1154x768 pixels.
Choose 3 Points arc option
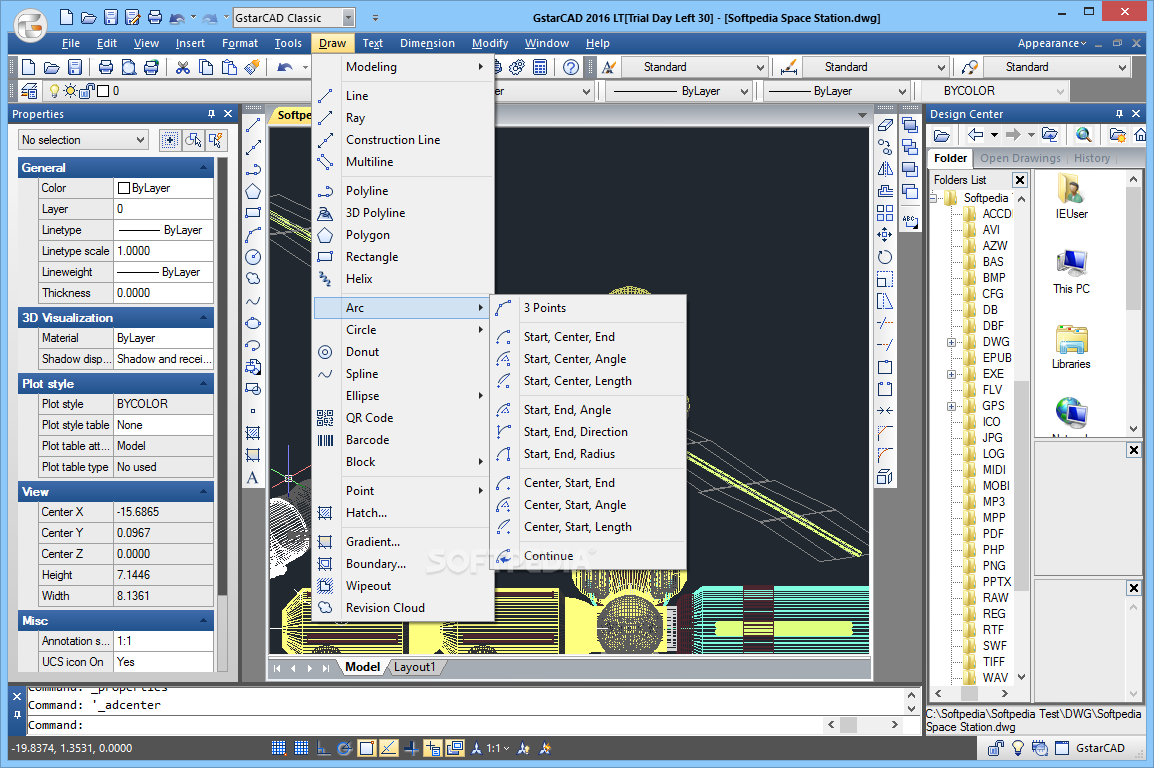pyautogui.click(x=545, y=308)
